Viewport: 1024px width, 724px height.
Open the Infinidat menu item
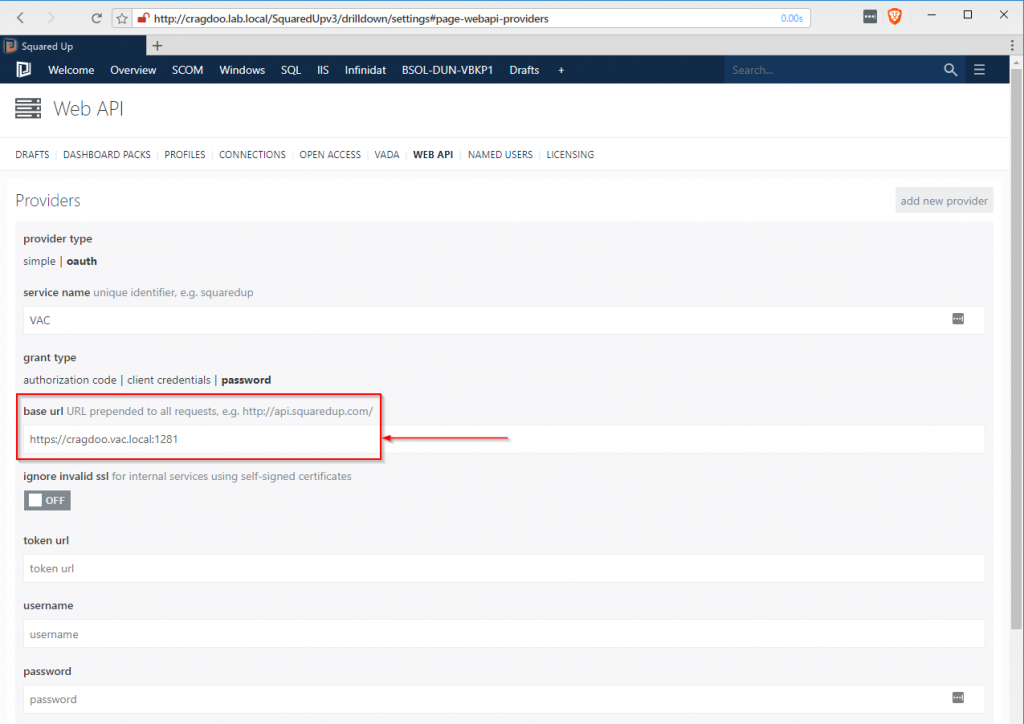pyautogui.click(x=365, y=70)
